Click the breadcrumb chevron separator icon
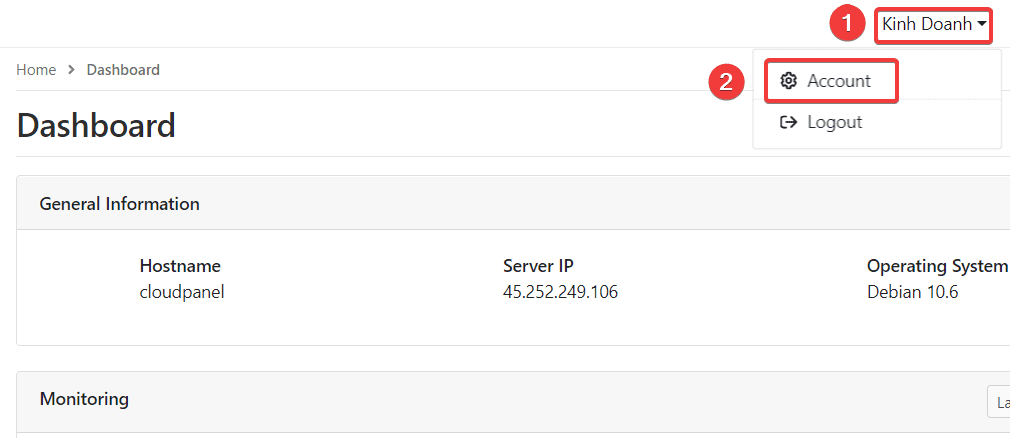1010x438 pixels. 71,70
